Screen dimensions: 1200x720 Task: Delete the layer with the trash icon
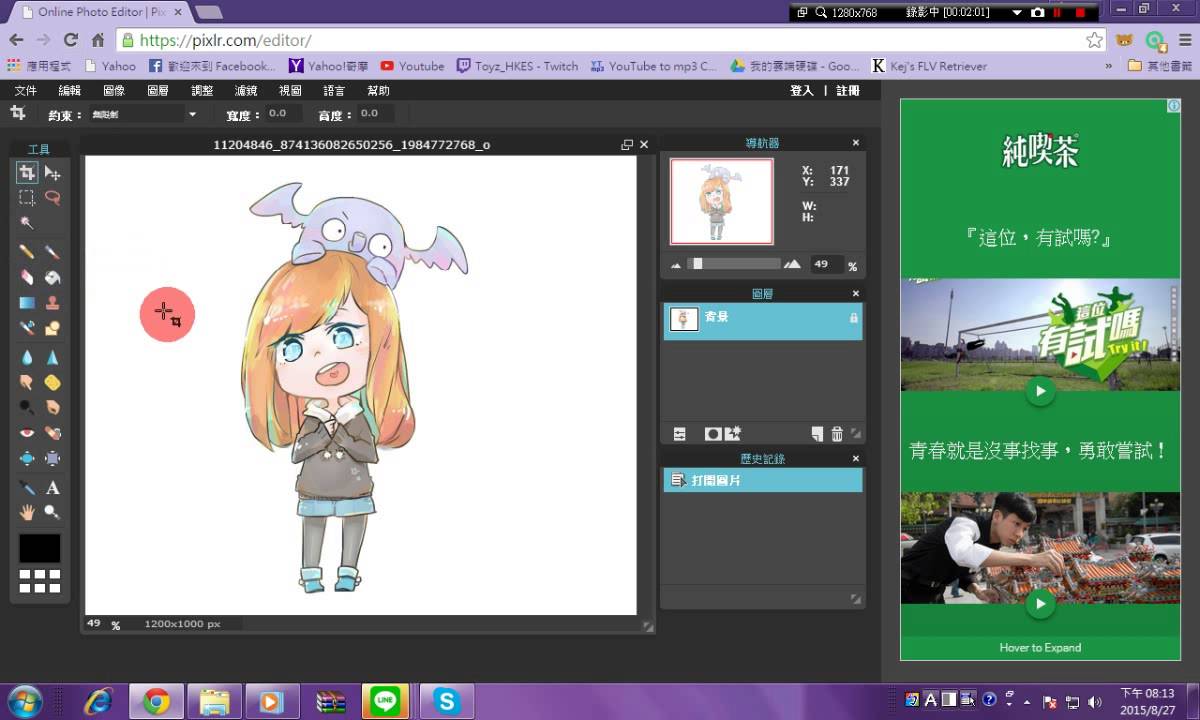click(x=837, y=434)
